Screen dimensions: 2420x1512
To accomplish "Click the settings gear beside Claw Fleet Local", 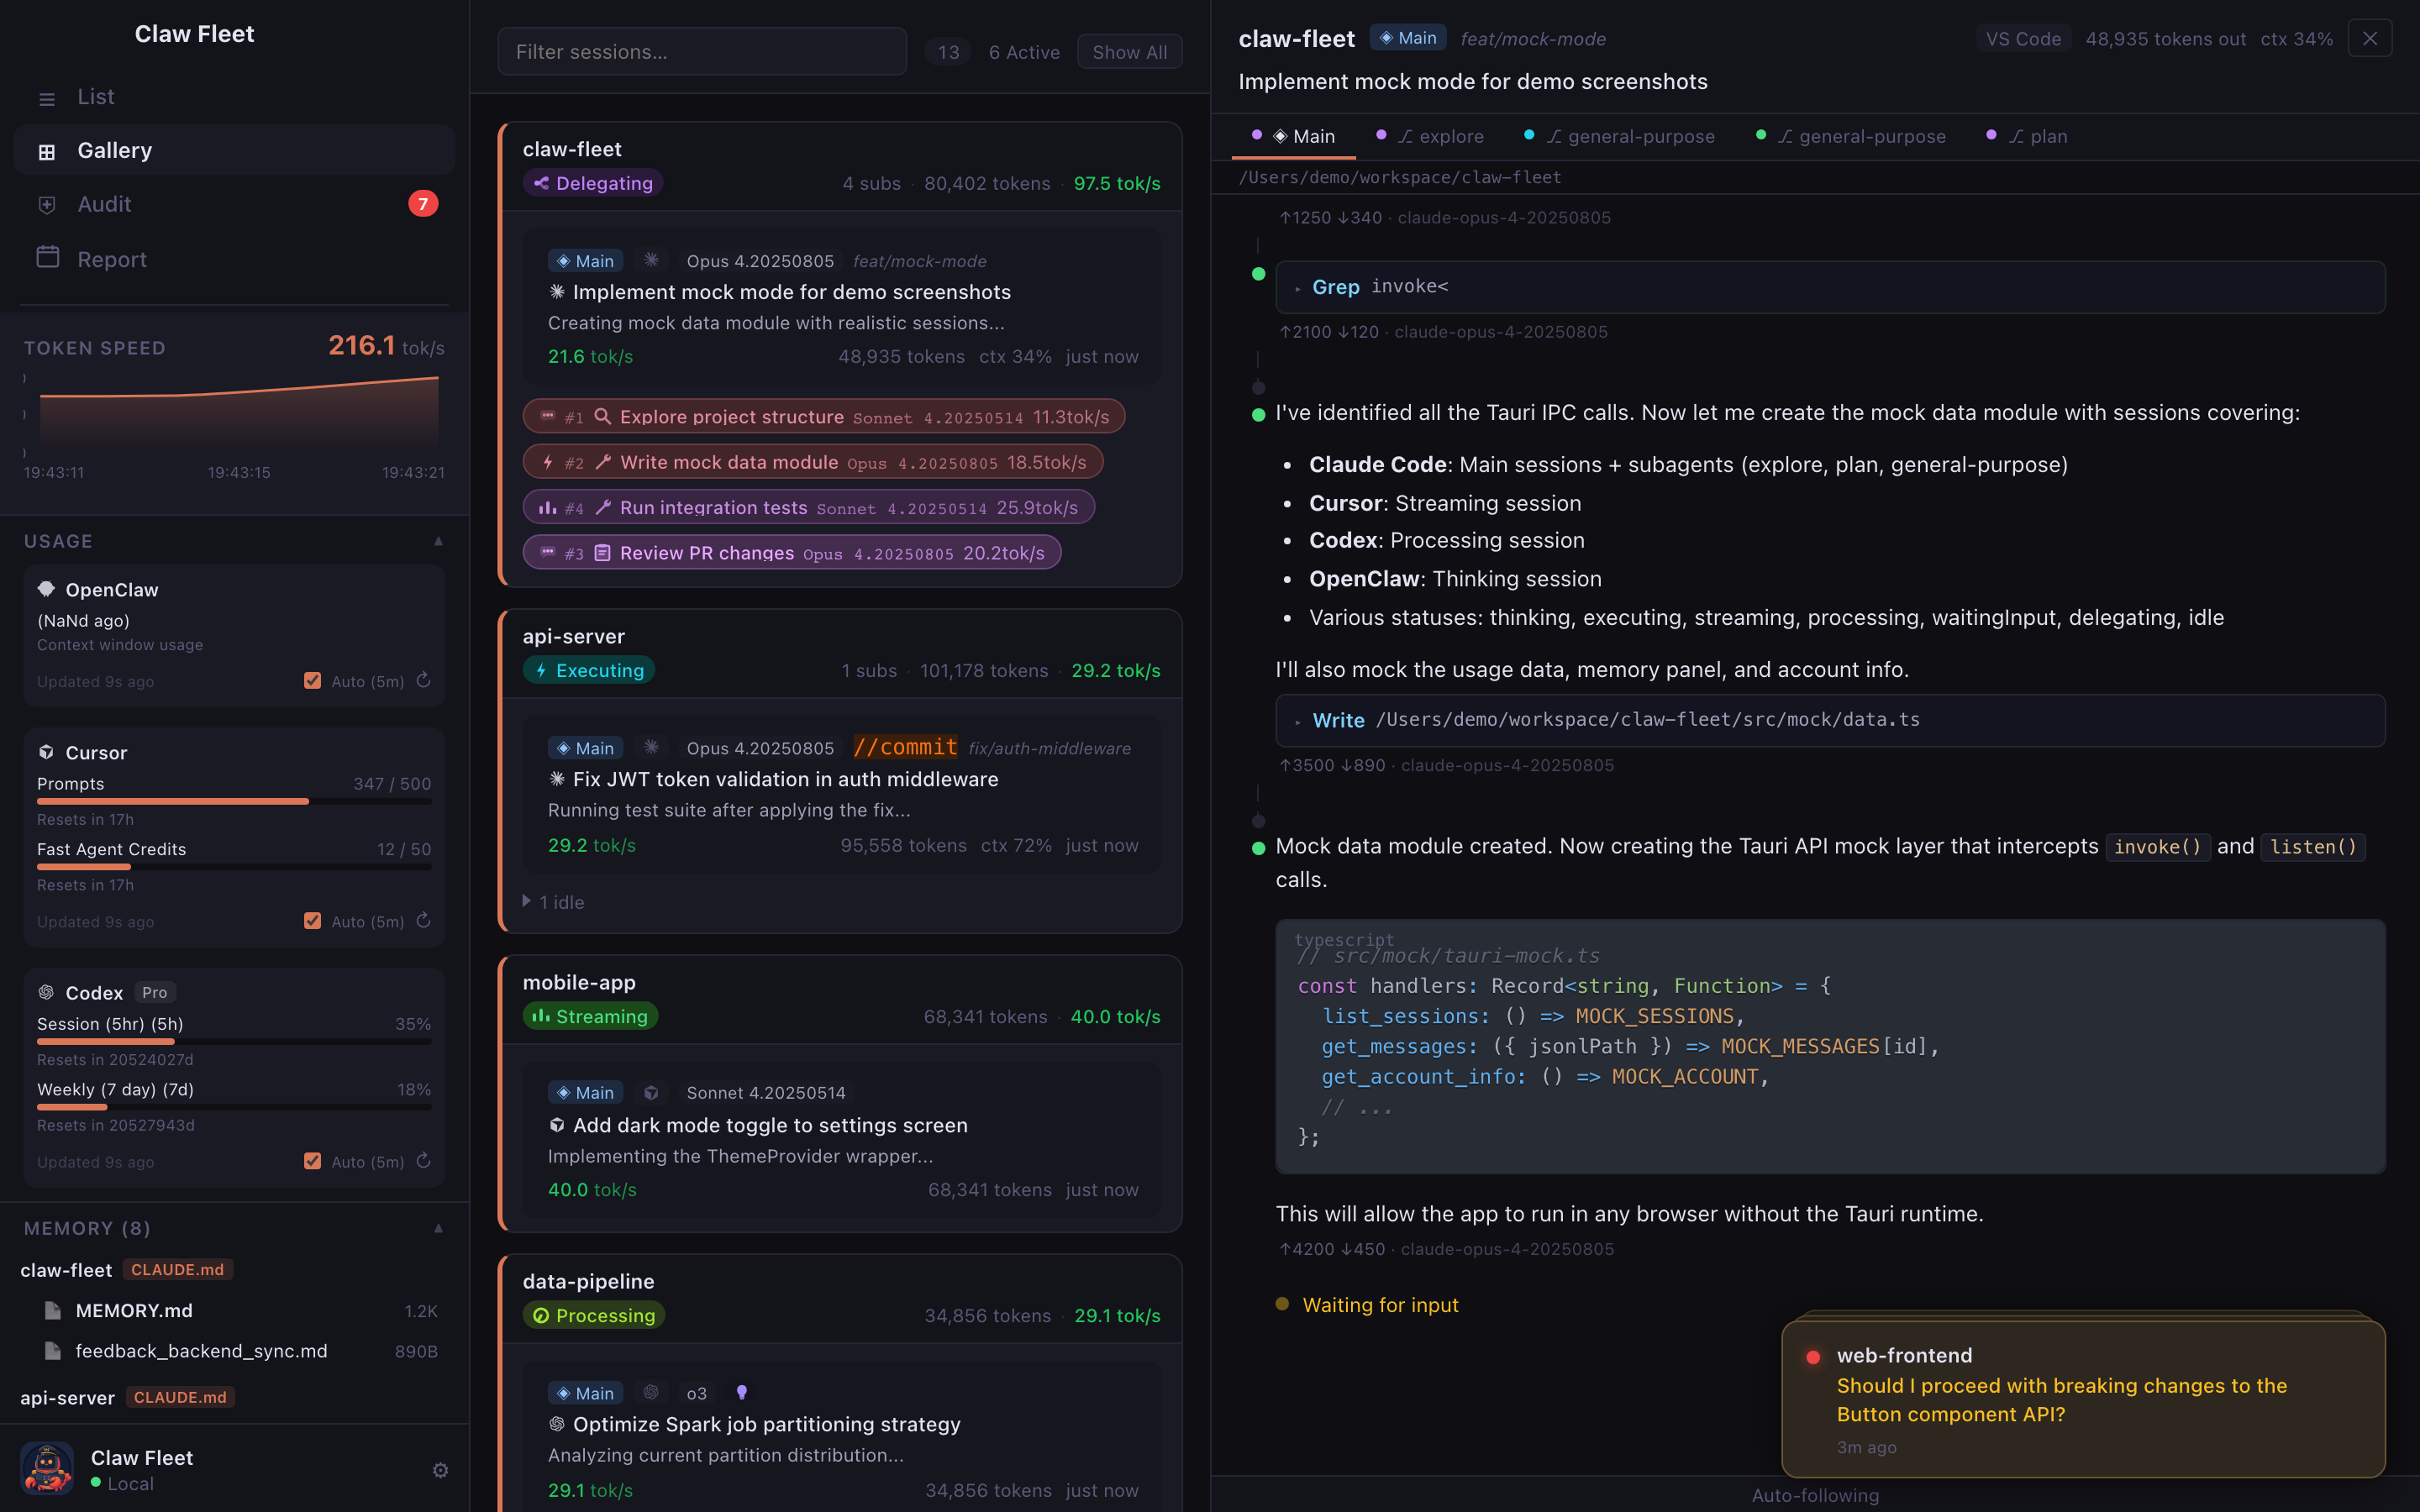I will pos(440,1470).
